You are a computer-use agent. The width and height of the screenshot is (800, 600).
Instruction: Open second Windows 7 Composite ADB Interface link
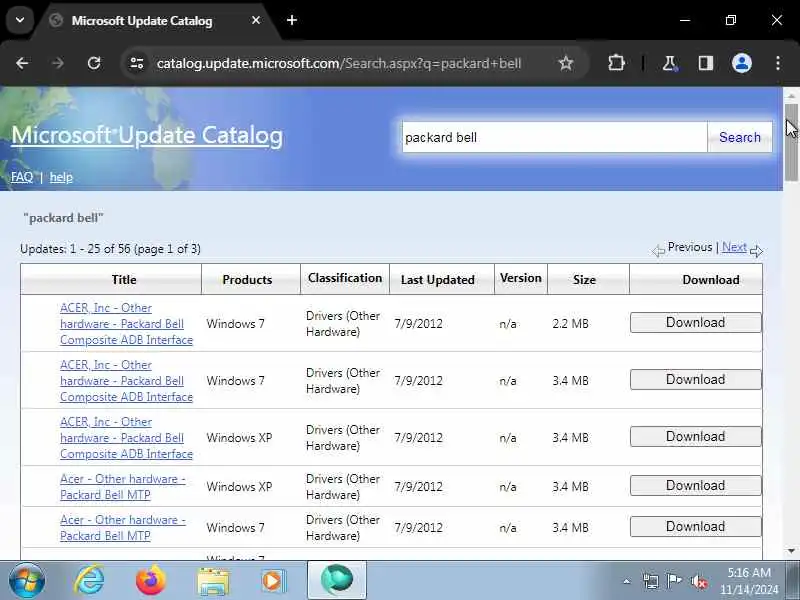coord(127,381)
